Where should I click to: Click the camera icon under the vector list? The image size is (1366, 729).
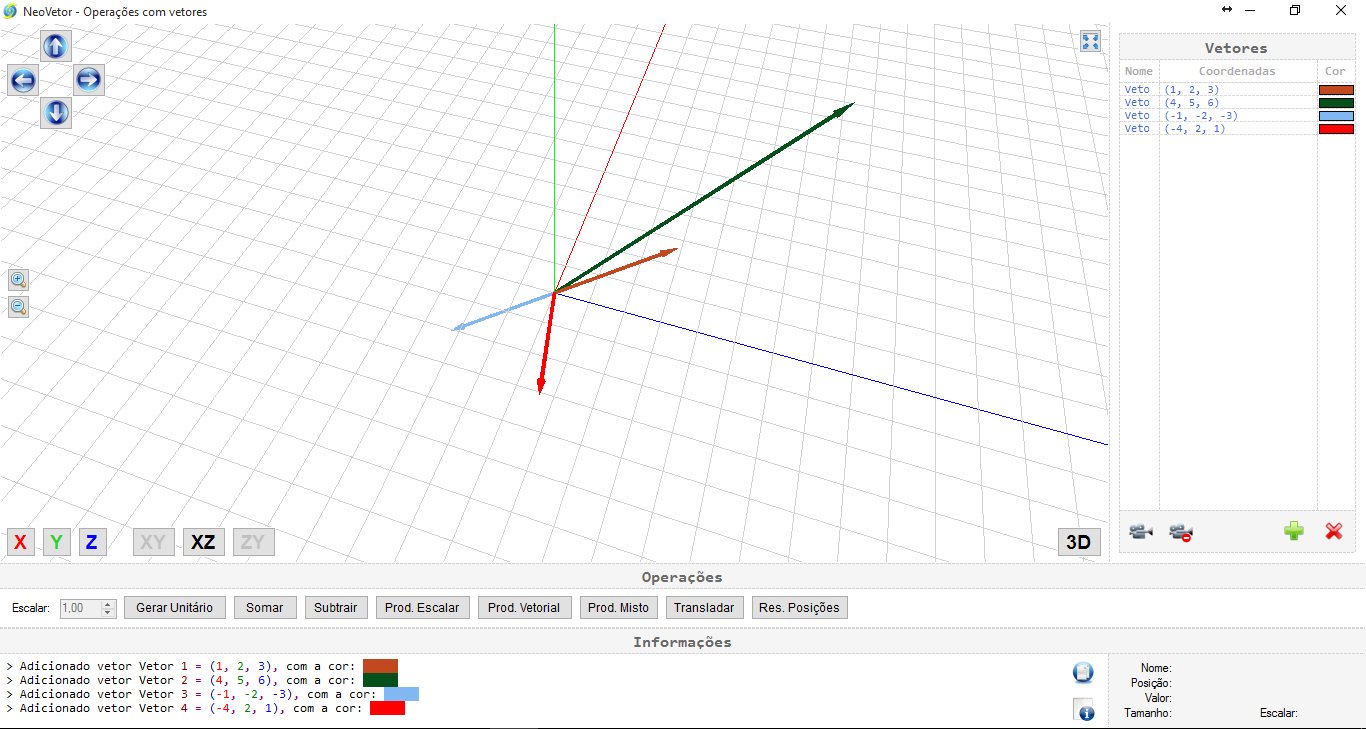1141,532
